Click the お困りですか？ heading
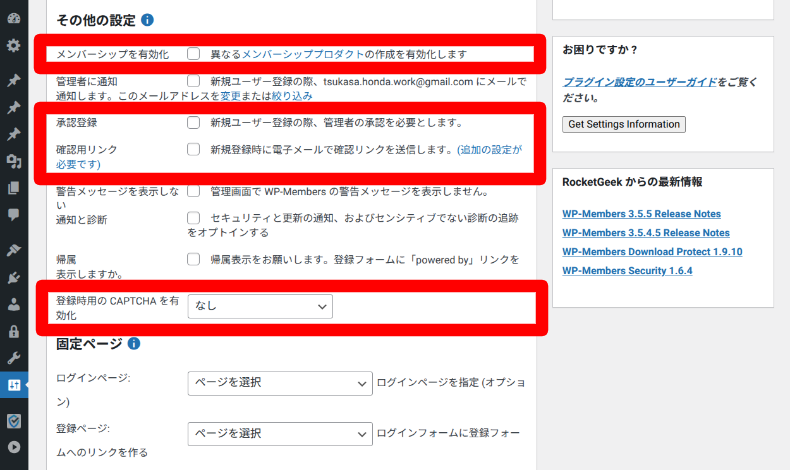This screenshot has width=790, height=470. pos(600,50)
